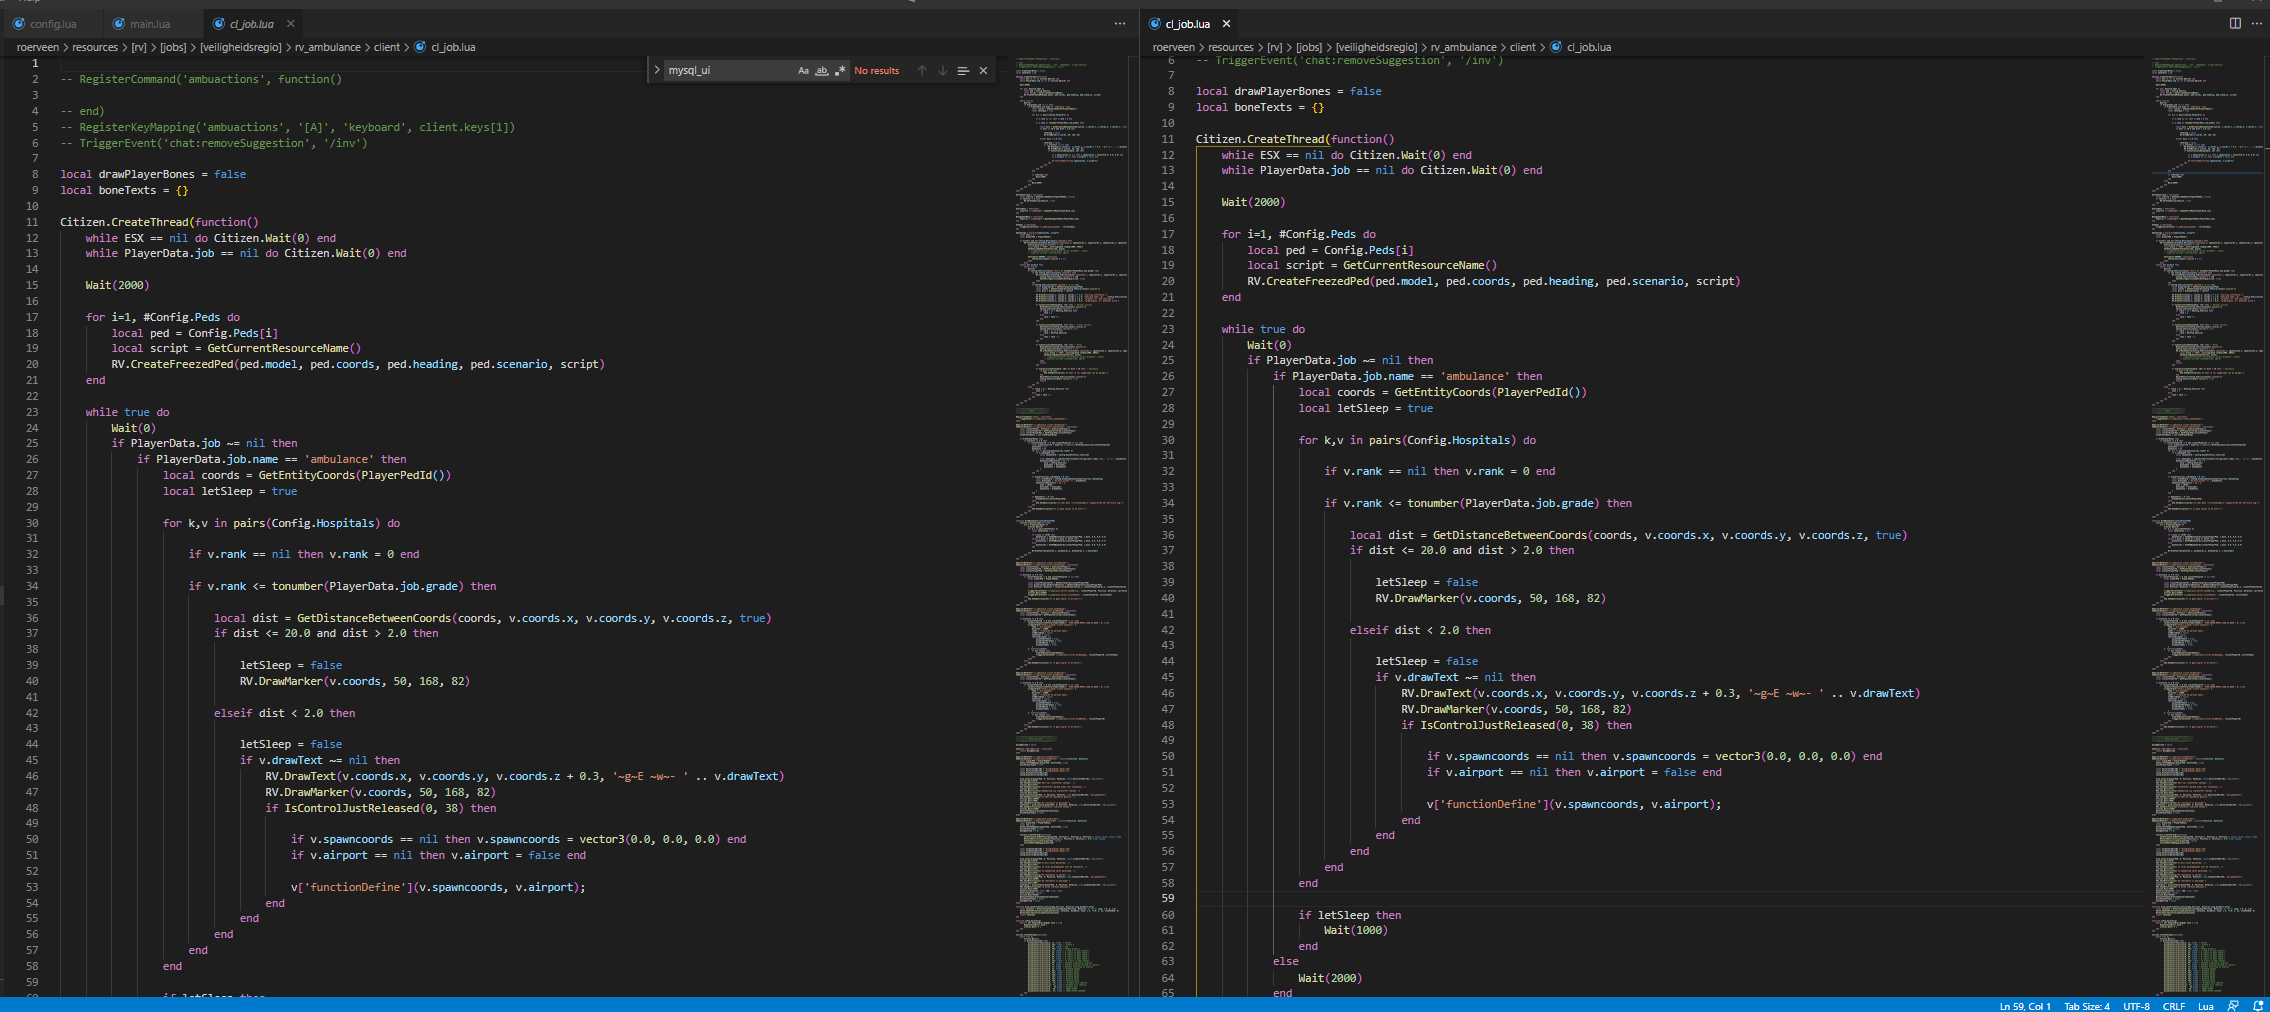Open notifications bell in status bar
This screenshot has width=2270, height=1012.
point(2258,1006)
